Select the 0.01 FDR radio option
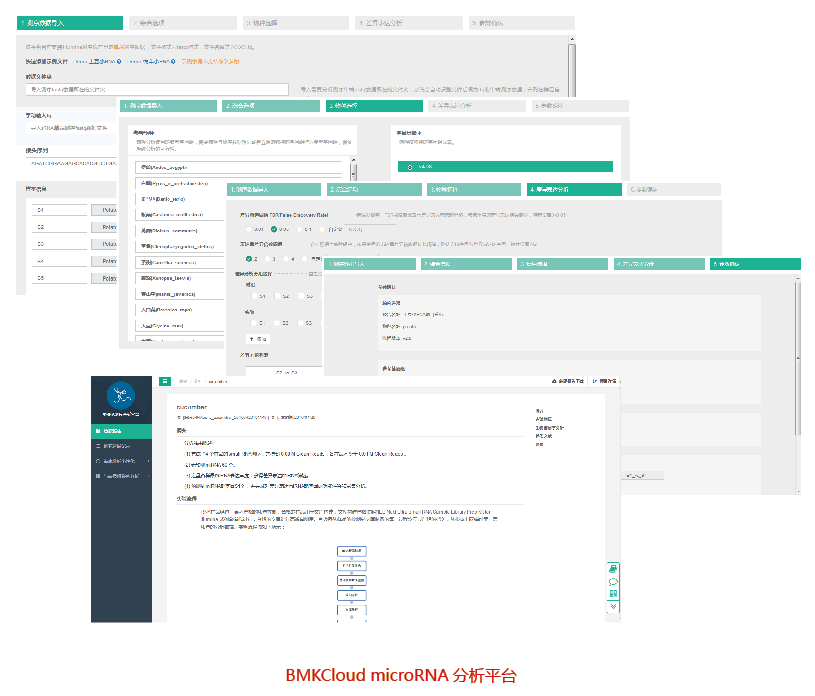Screen dimensions: 815x696 250,229
